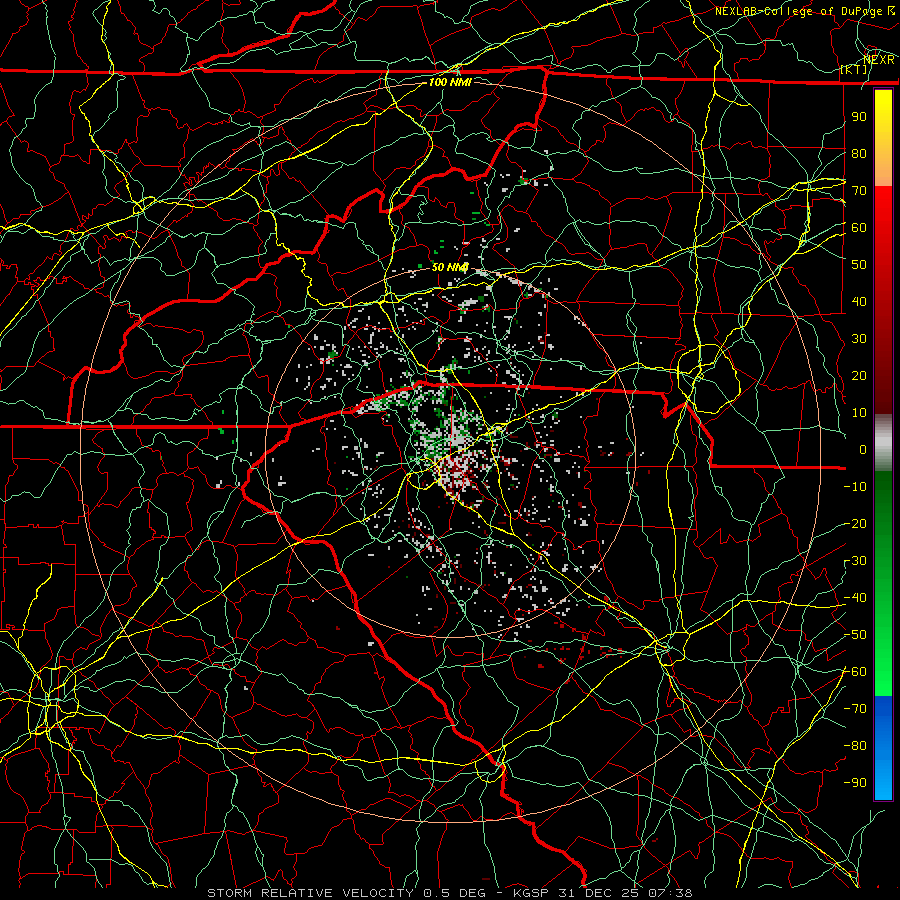The width and height of the screenshot is (900, 900).
Task: Click the -10 value on the velocity scale
Action: pyautogui.click(x=855, y=487)
